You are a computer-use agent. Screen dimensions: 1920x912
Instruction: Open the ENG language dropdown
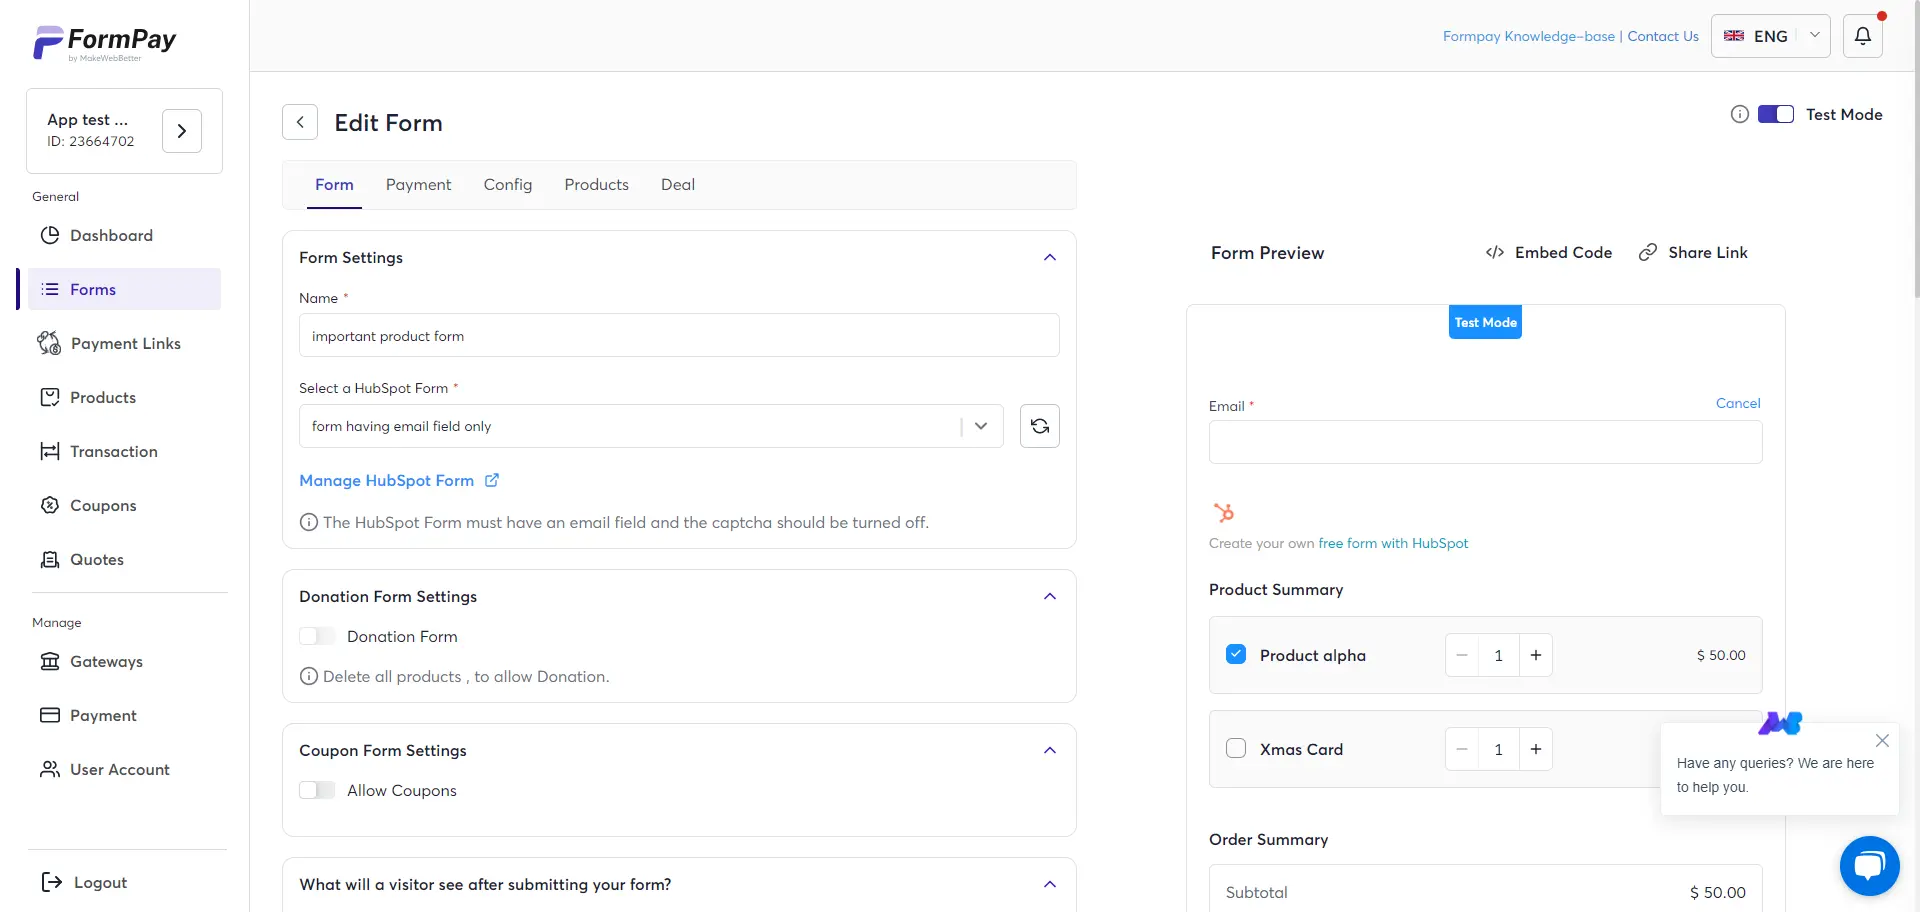point(1770,36)
